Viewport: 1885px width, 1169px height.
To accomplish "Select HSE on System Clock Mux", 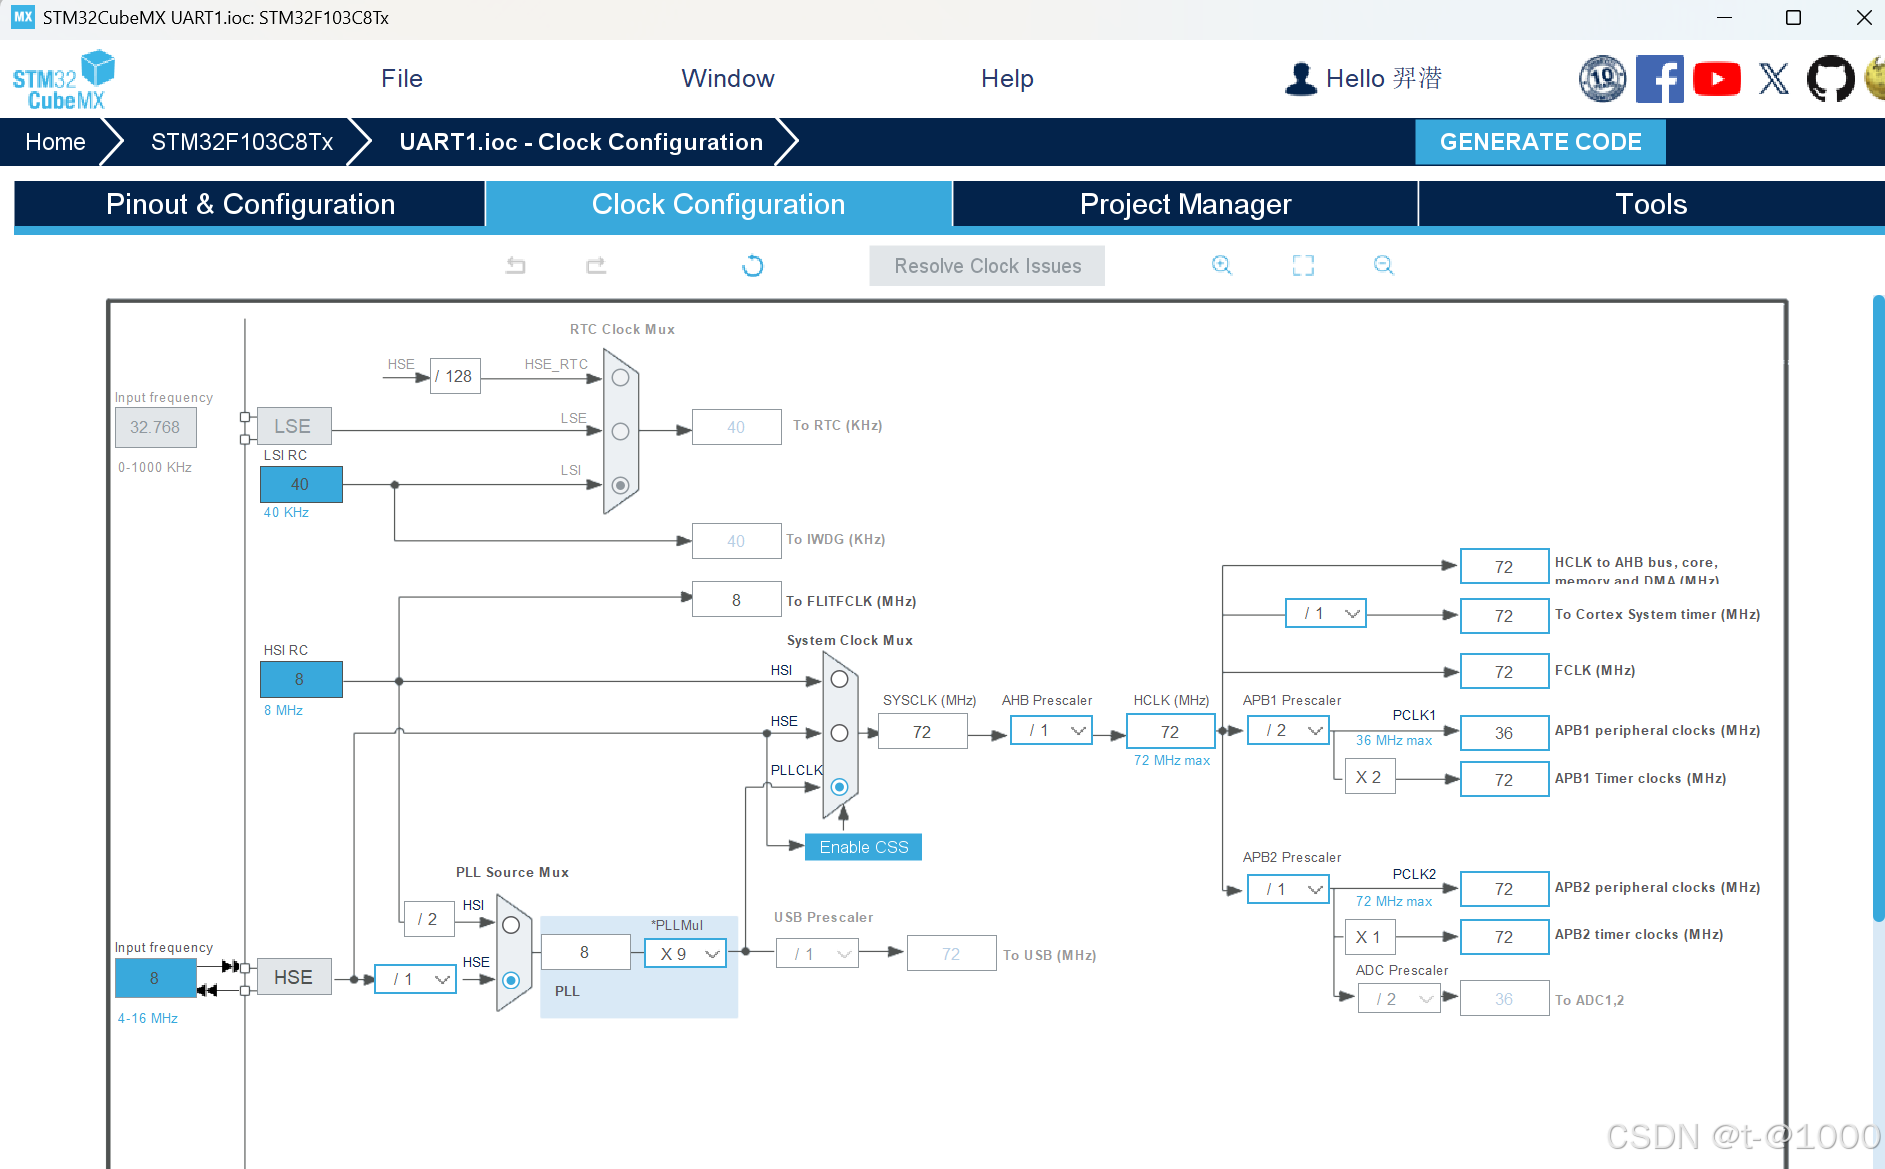I will click(840, 733).
